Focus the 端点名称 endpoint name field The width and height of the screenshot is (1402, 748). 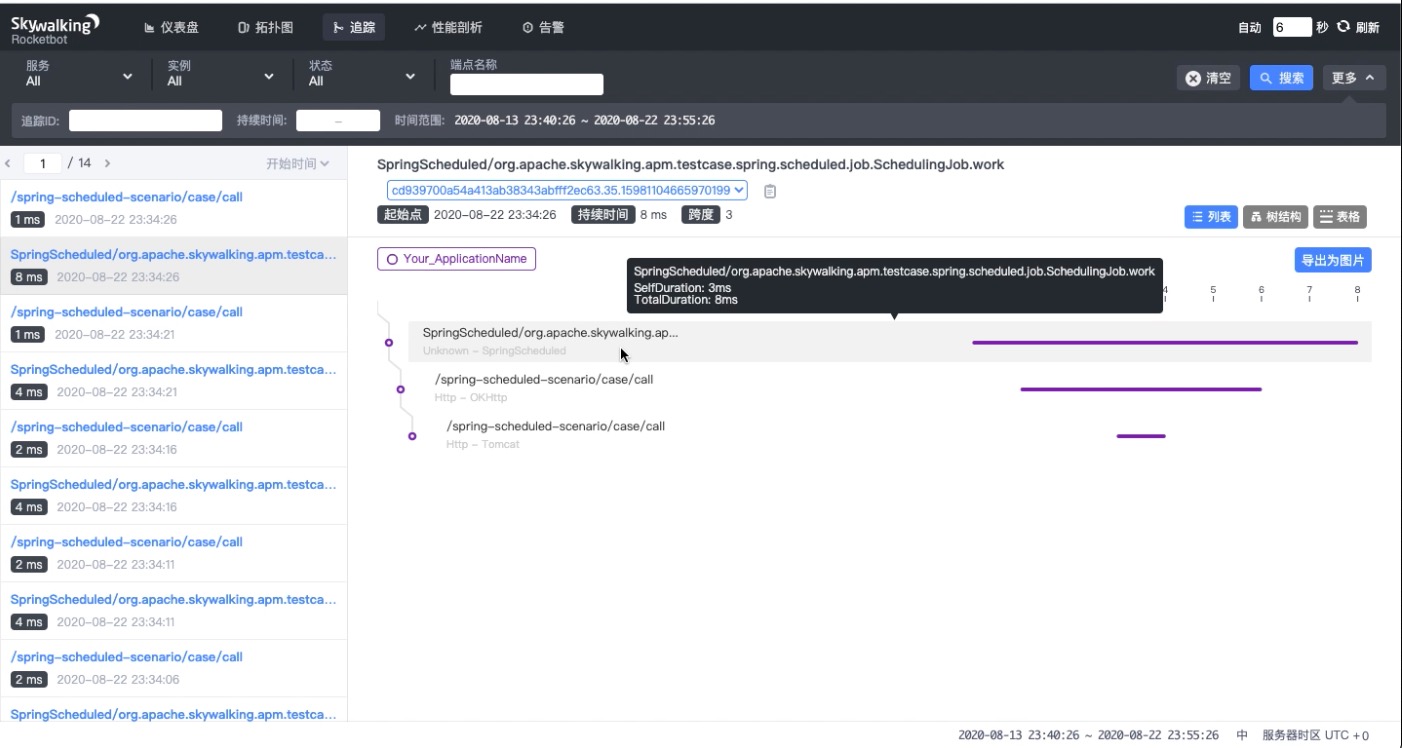pyautogui.click(x=527, y=84)
